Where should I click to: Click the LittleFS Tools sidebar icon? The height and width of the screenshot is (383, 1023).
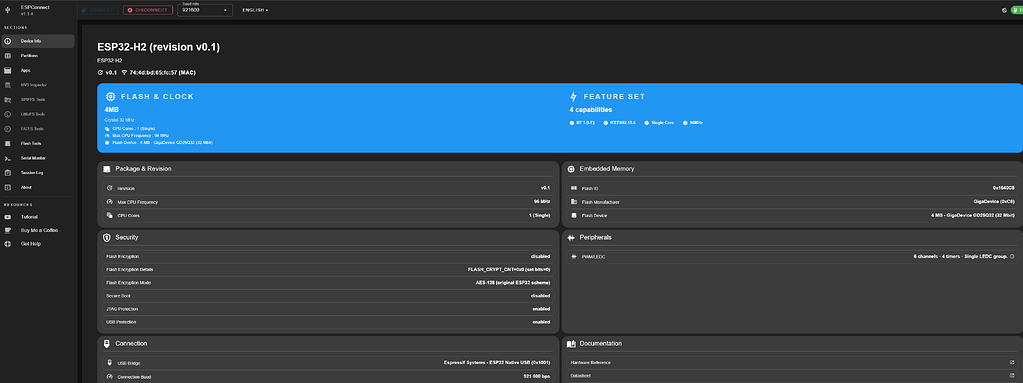[x=8, y=114]
